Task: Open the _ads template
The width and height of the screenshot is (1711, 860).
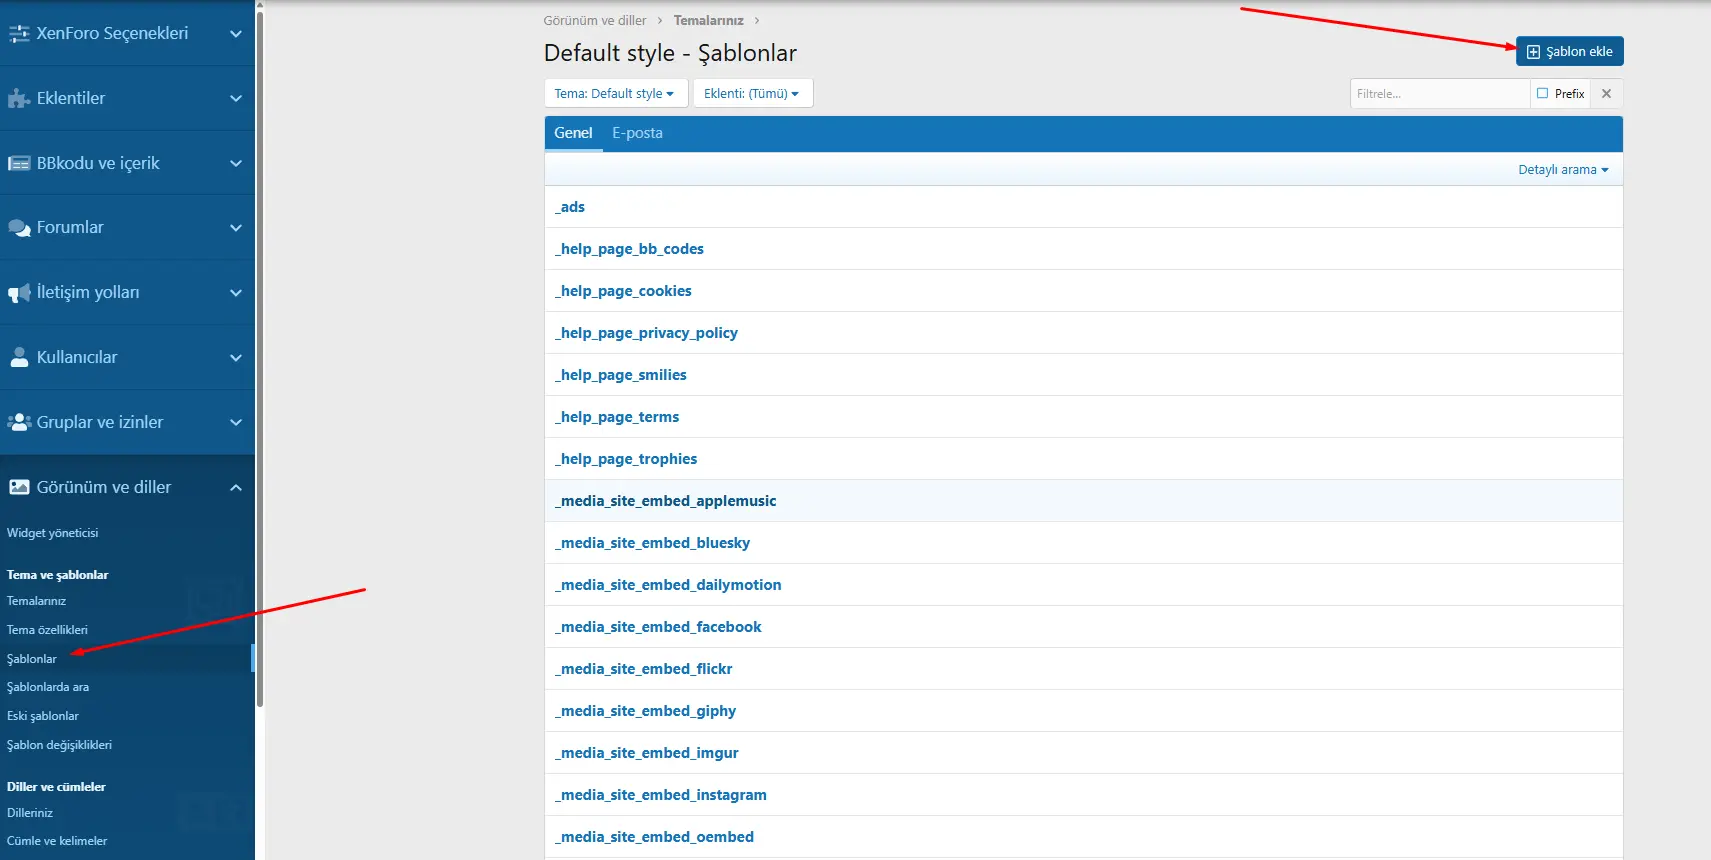Action: pos(570,207)
